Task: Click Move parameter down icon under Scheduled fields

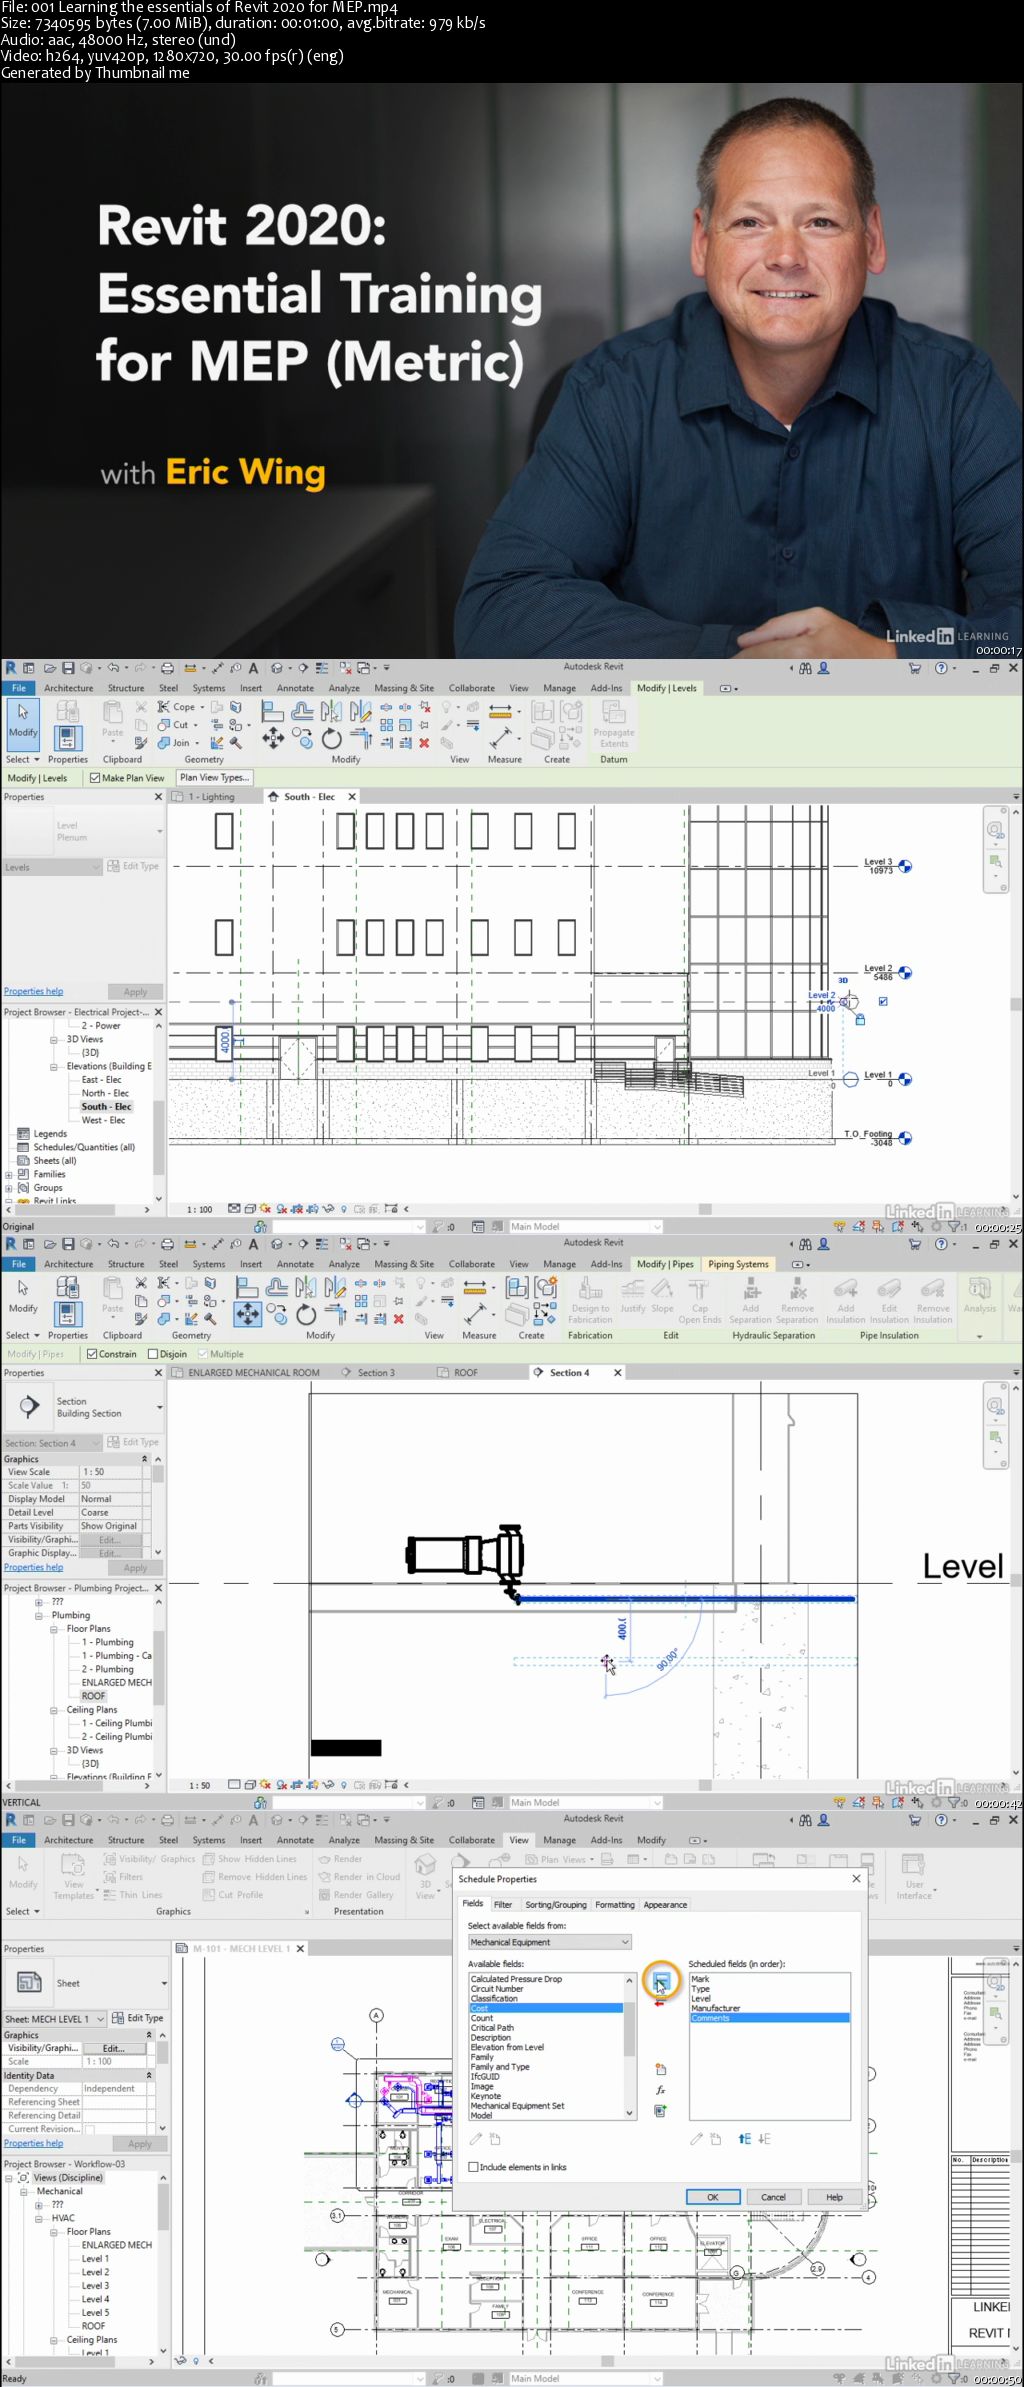Action: [x=764, y=2139]
